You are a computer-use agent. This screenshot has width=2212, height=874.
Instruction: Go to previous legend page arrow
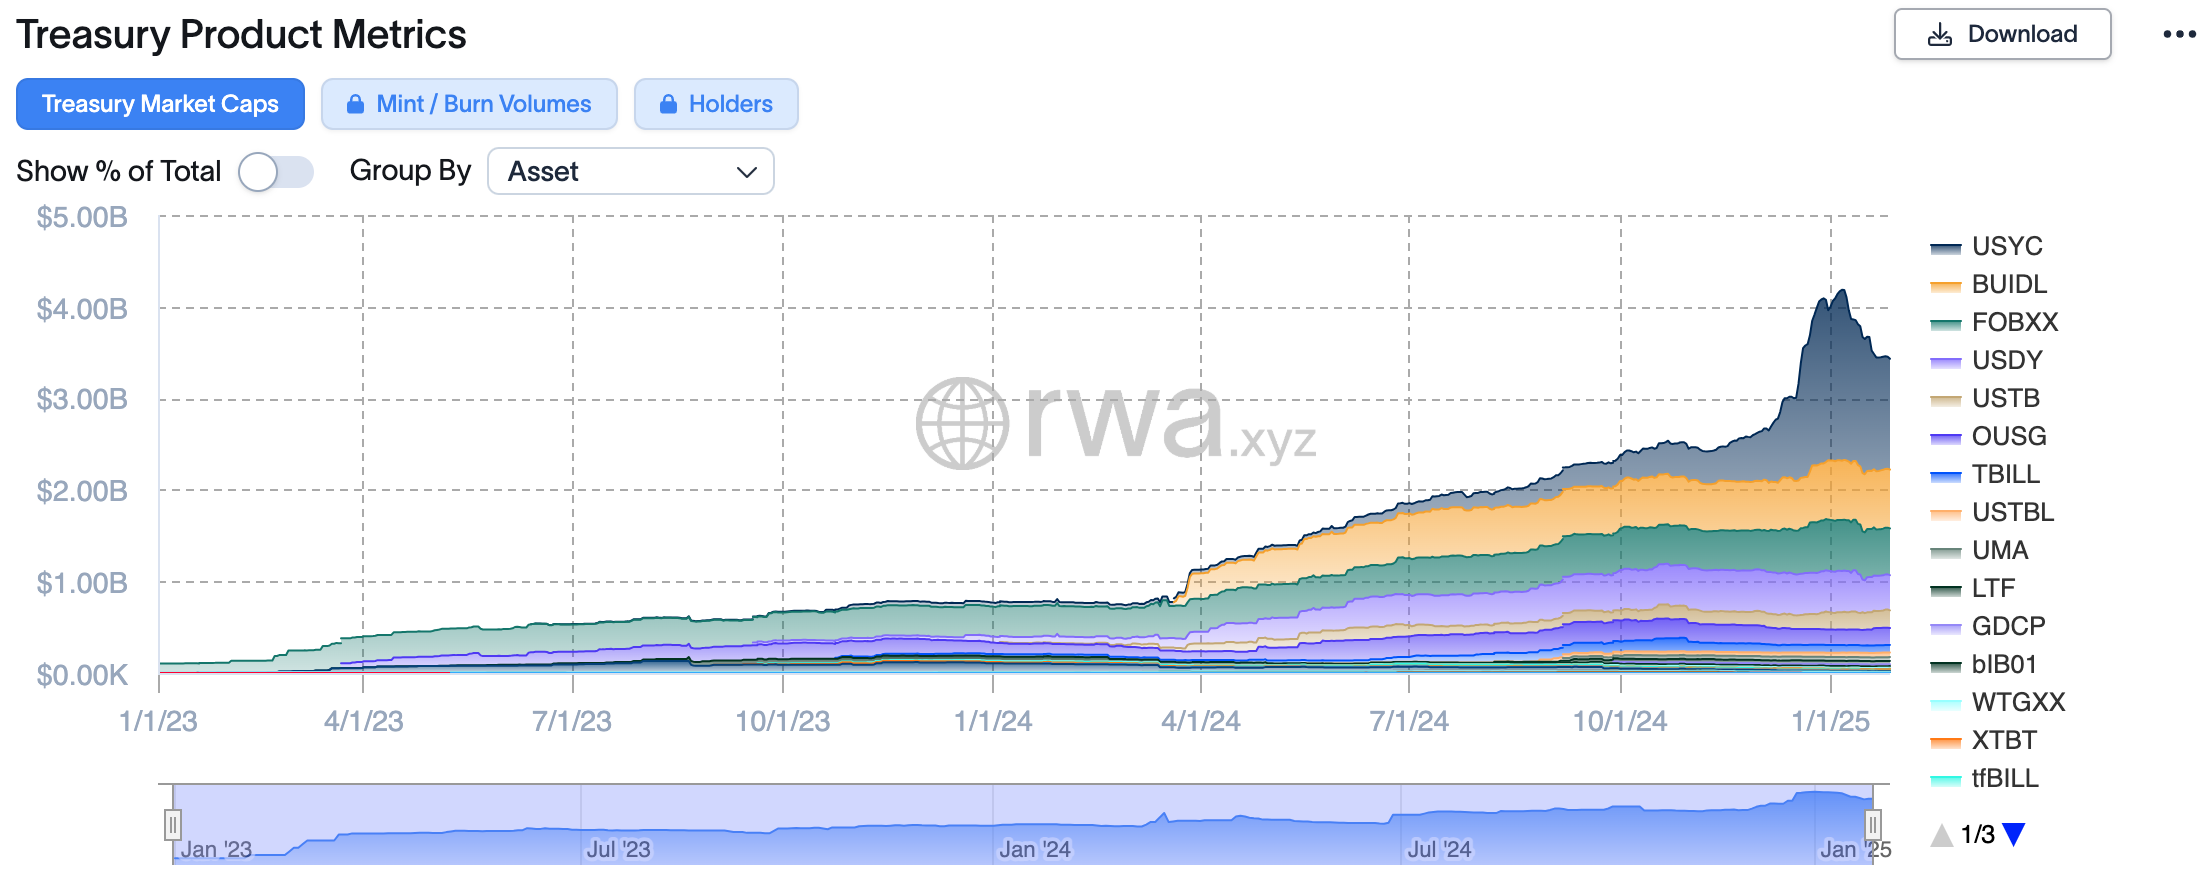pyautogui.click(x=1941, y=834)
